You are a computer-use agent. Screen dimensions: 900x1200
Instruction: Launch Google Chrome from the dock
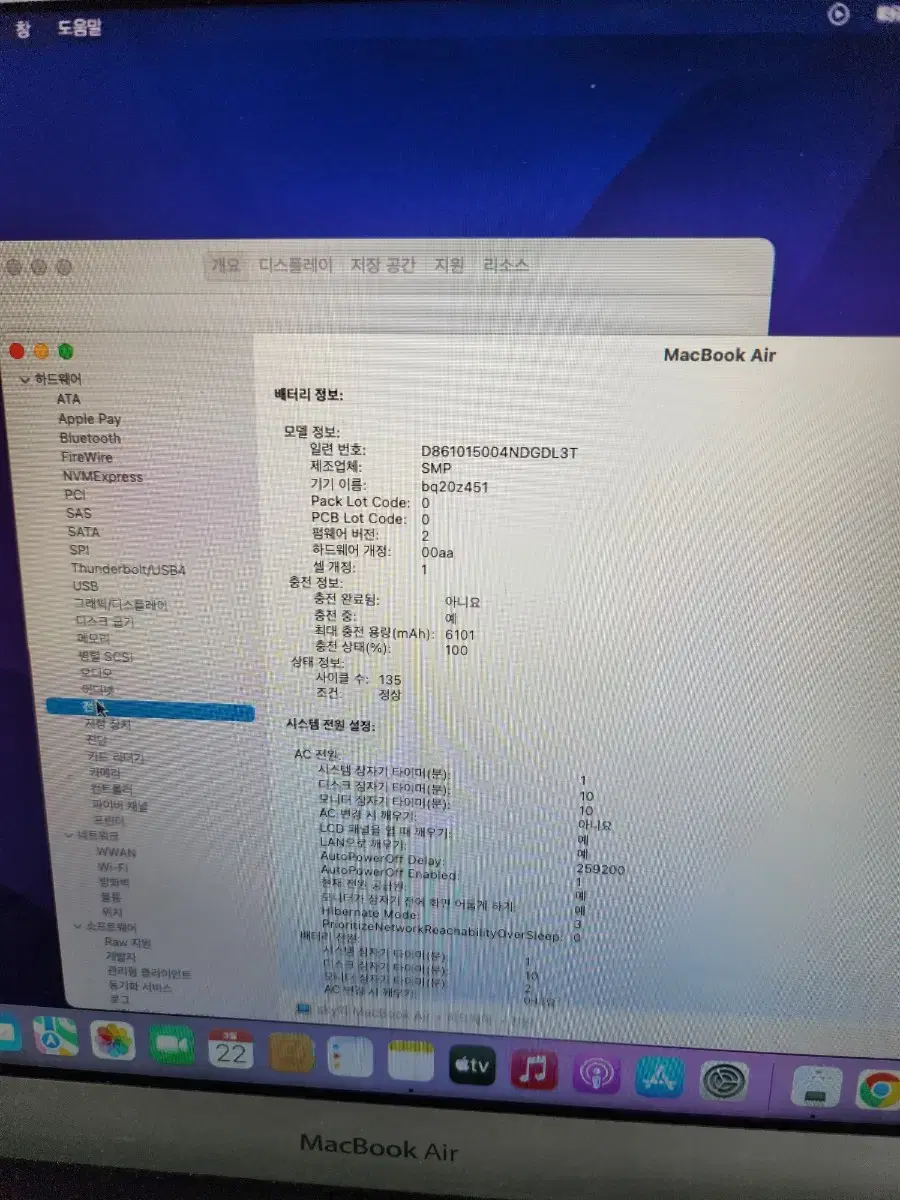click(879, 1090)
